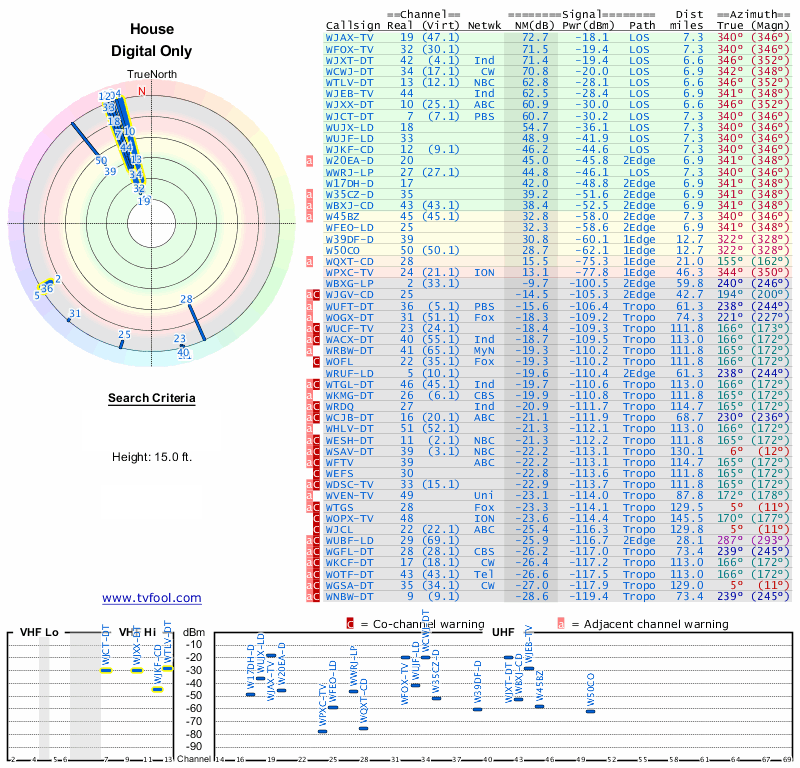Select the WNBW-DT callsign in the last row

[x=349, y=597]
